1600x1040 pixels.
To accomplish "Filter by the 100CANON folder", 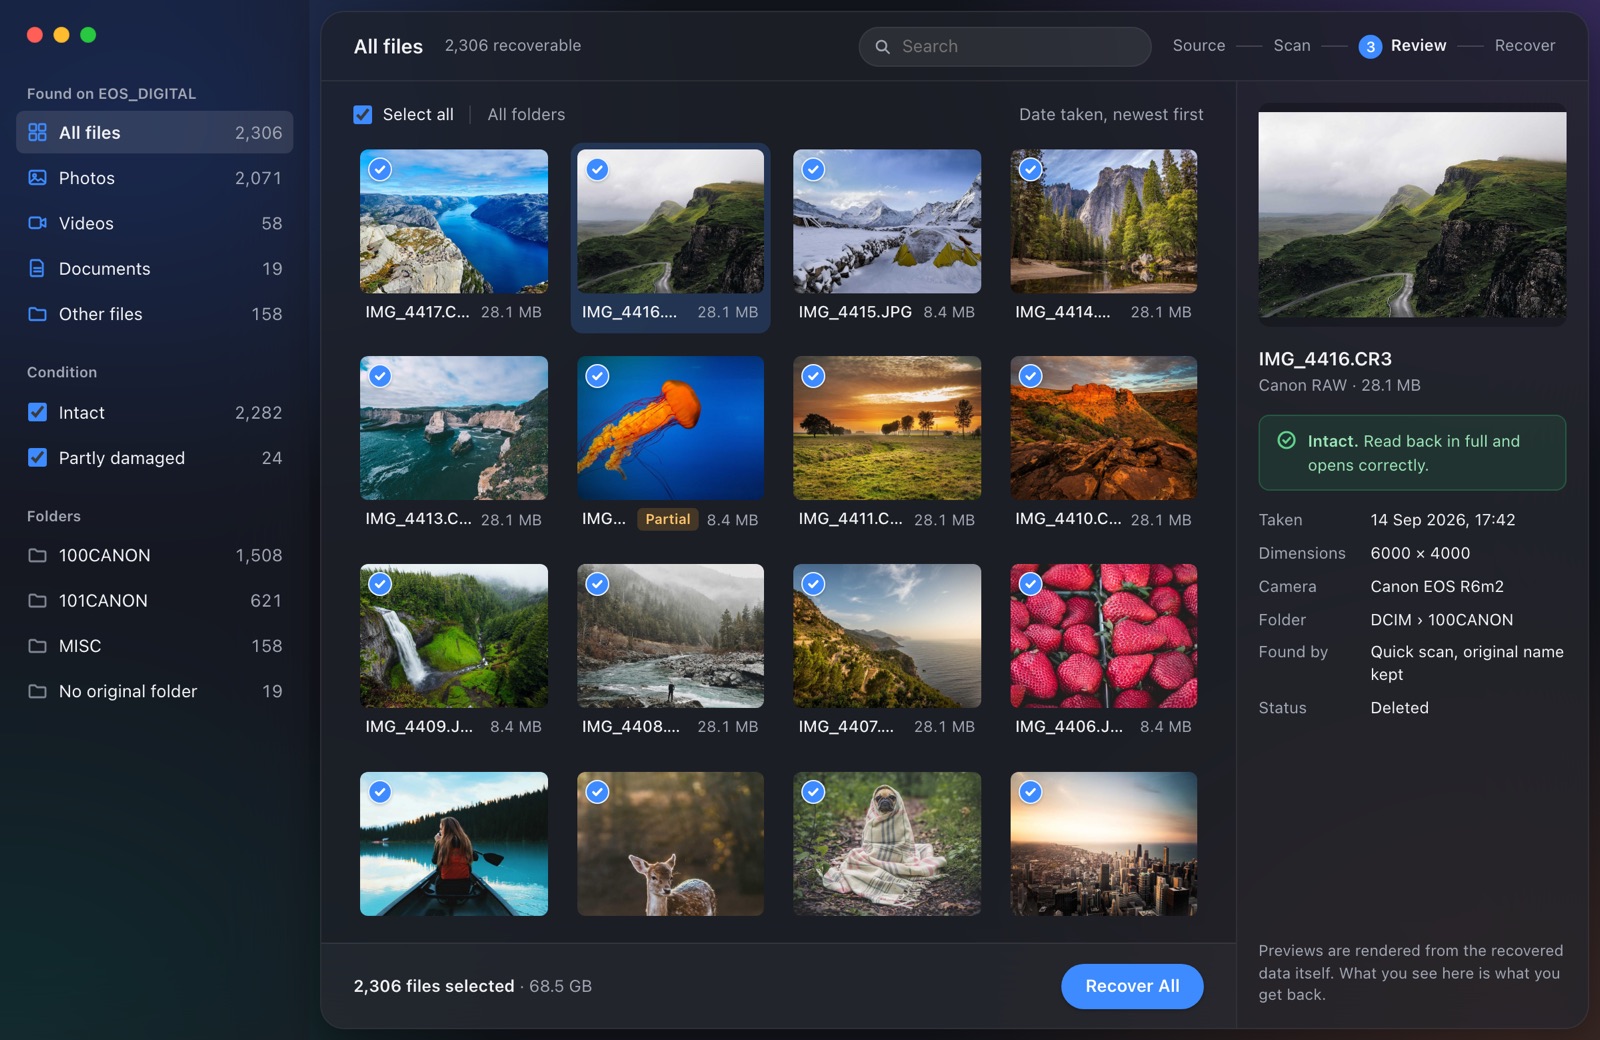I will [155, 555].
